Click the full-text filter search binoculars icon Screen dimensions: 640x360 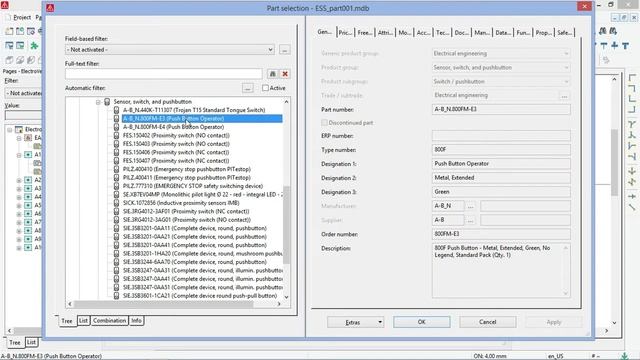point(273,74)
